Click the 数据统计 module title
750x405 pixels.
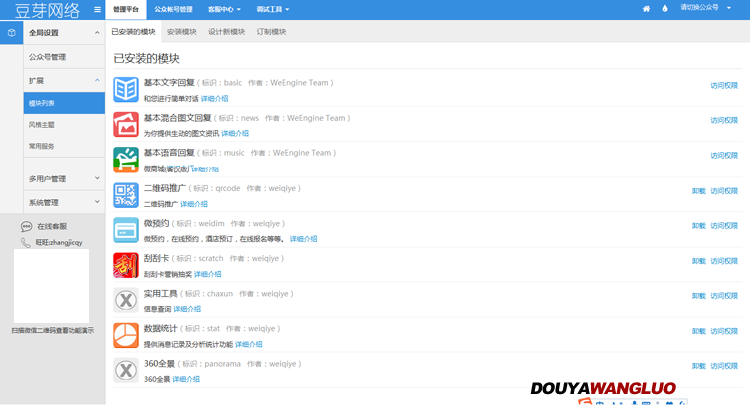(161, 328)
